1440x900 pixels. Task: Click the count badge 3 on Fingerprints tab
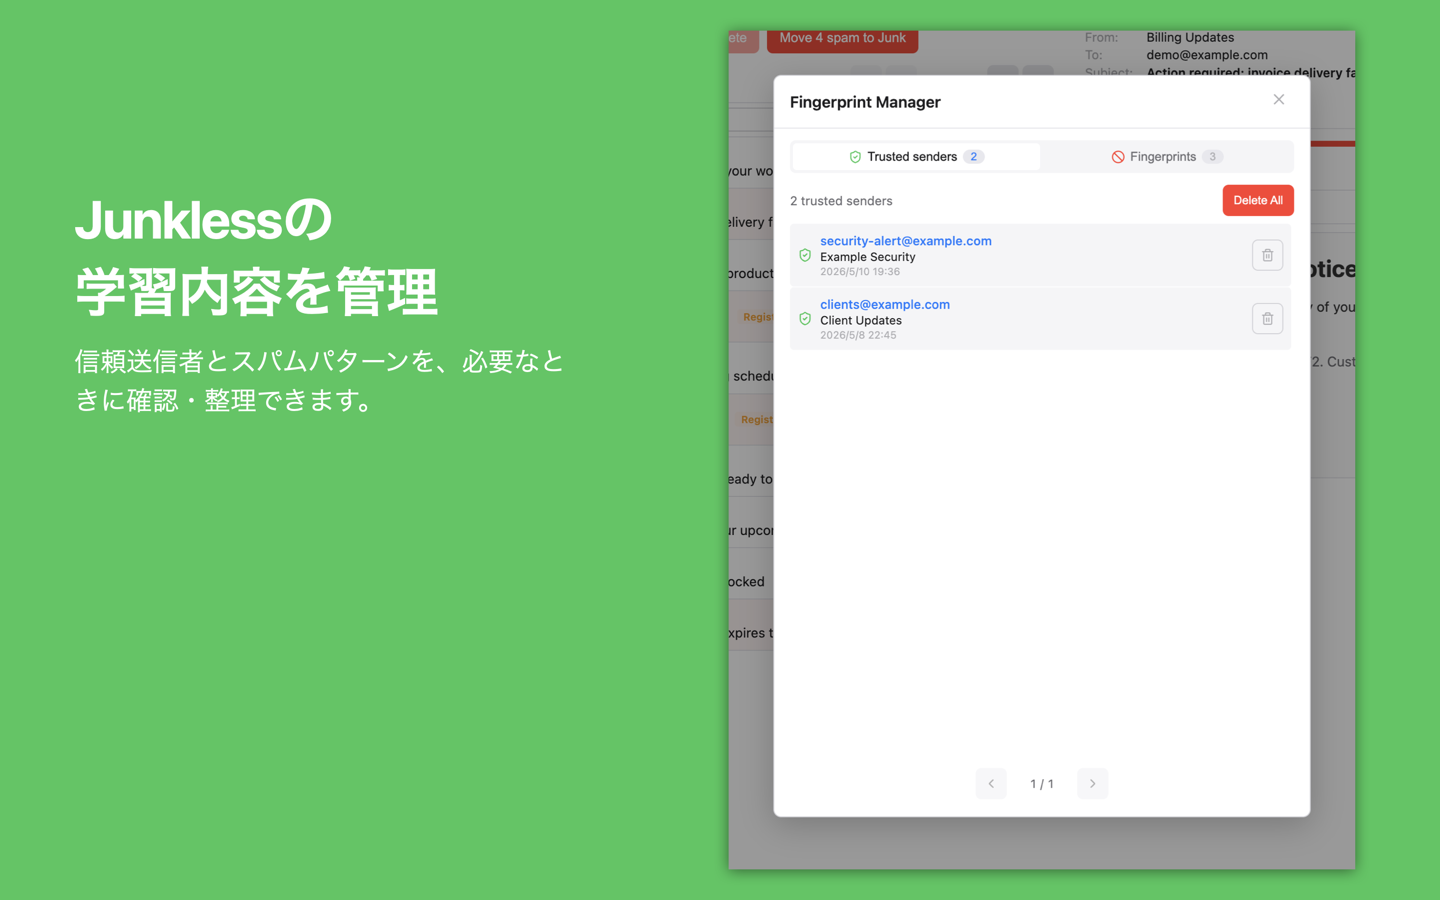pos(1212,157)
